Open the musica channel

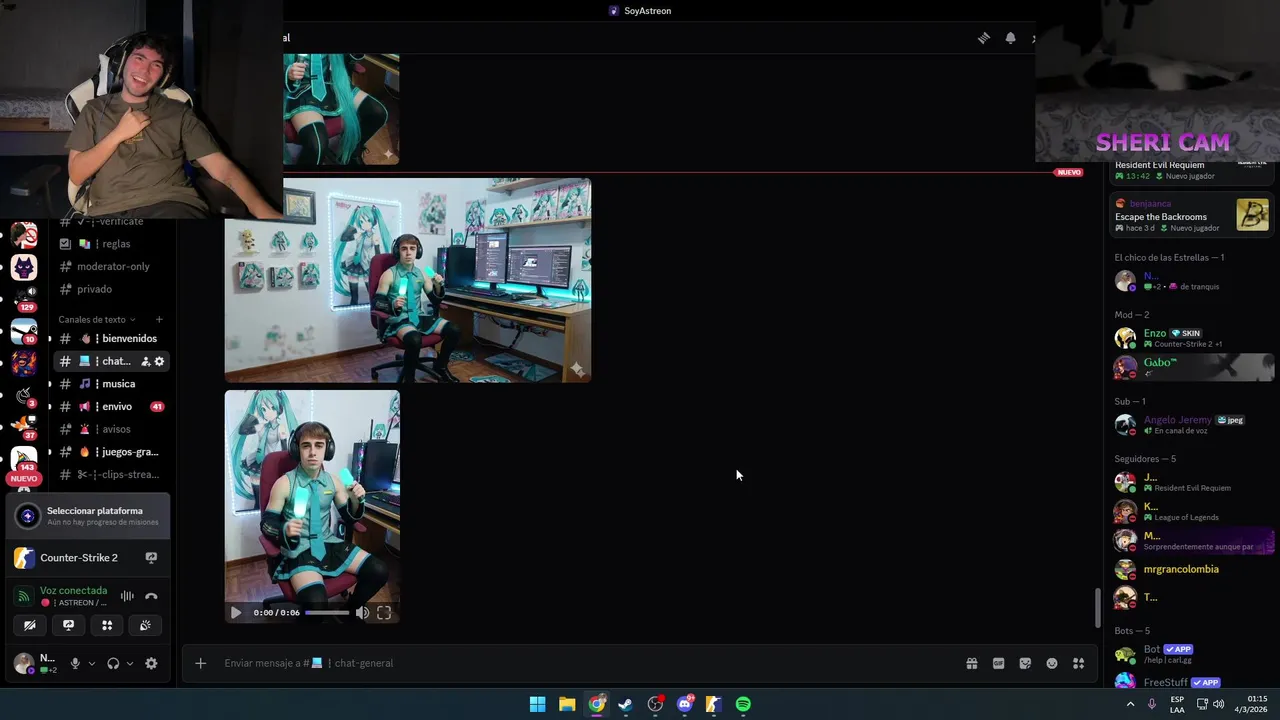coord(110,384)
